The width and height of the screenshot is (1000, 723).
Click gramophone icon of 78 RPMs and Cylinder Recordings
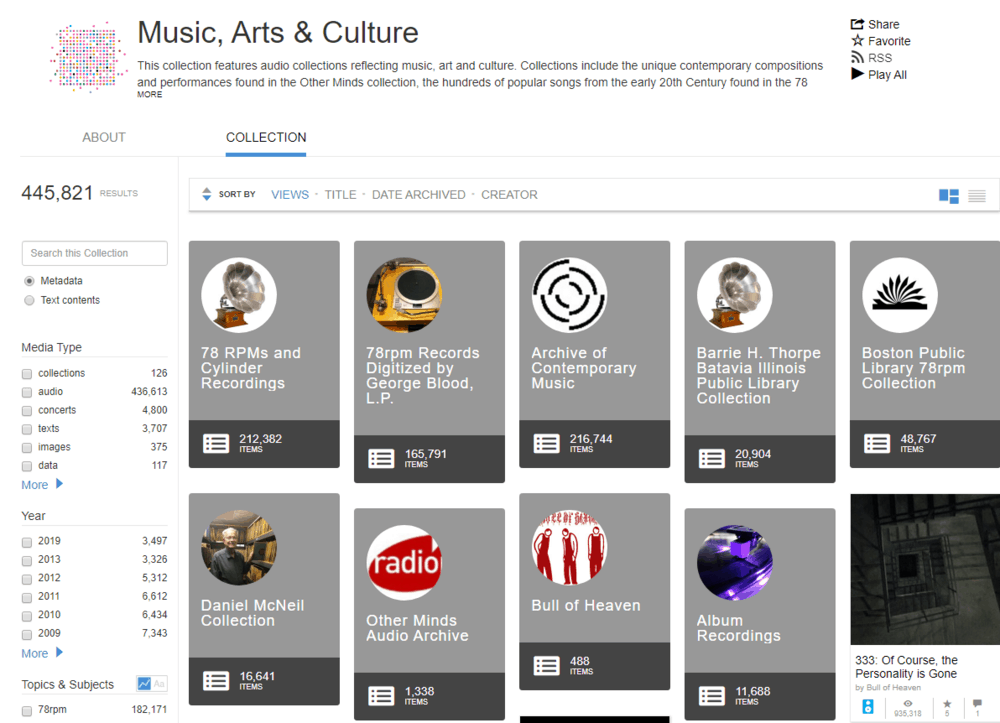click(239, 295)
